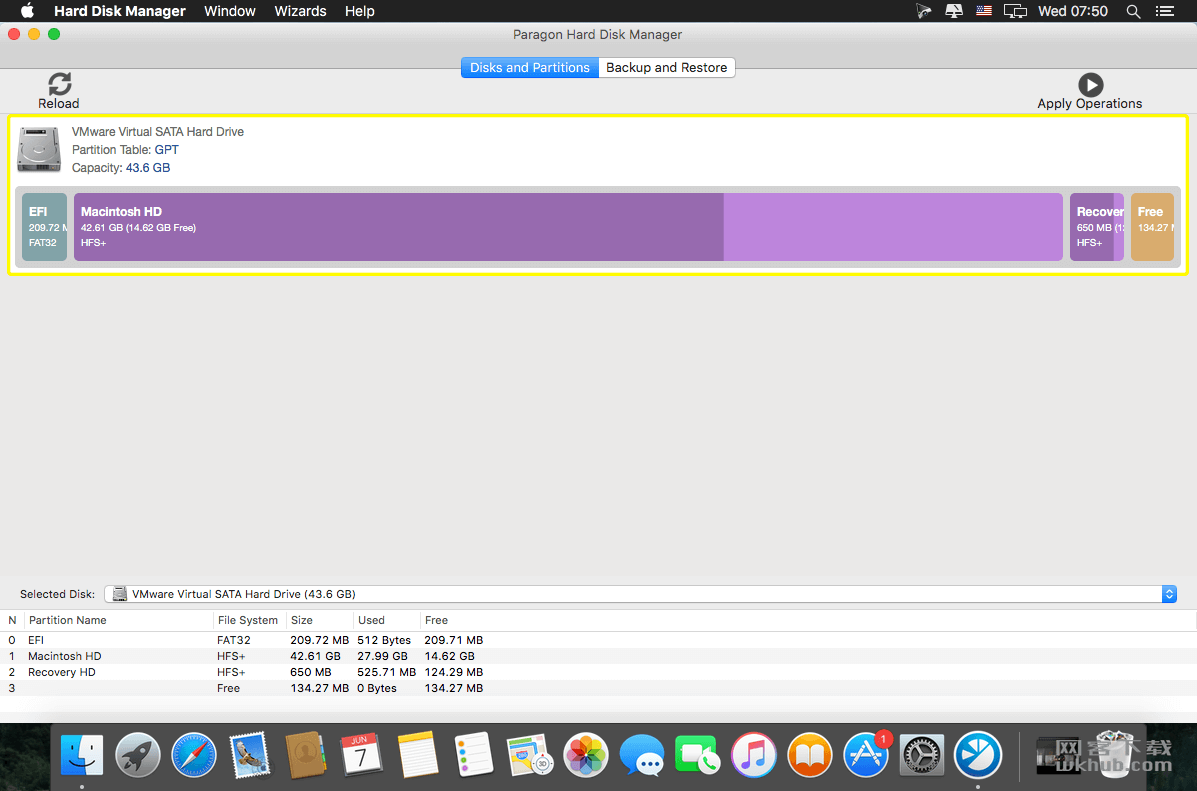Click the GPT partition table value

pos(166,150)
